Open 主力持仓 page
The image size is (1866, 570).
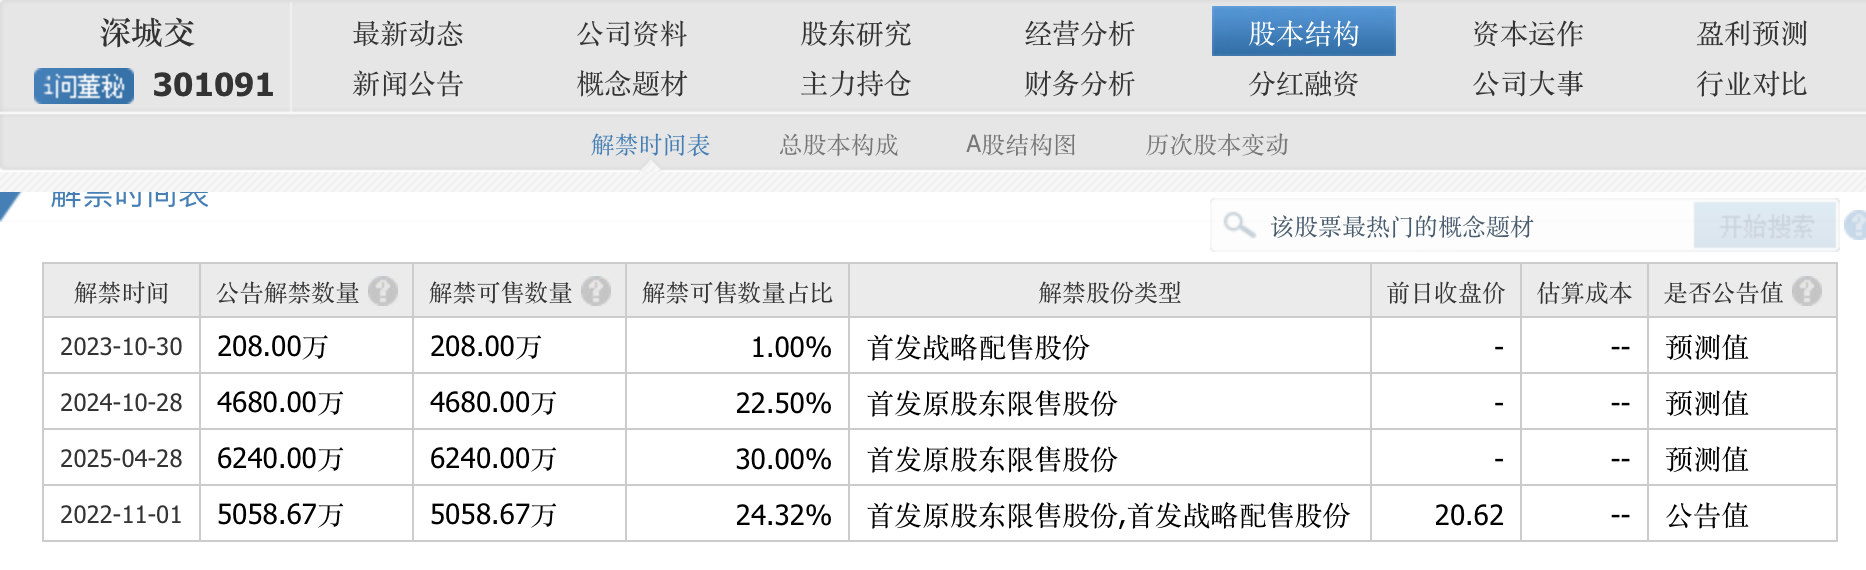(855, 84)
